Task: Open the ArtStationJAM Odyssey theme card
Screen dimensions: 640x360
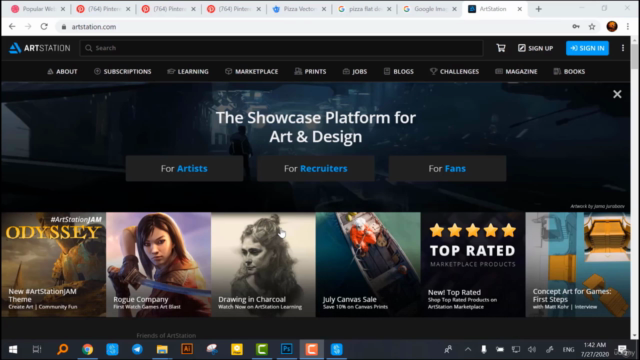Action: [53, 264]
